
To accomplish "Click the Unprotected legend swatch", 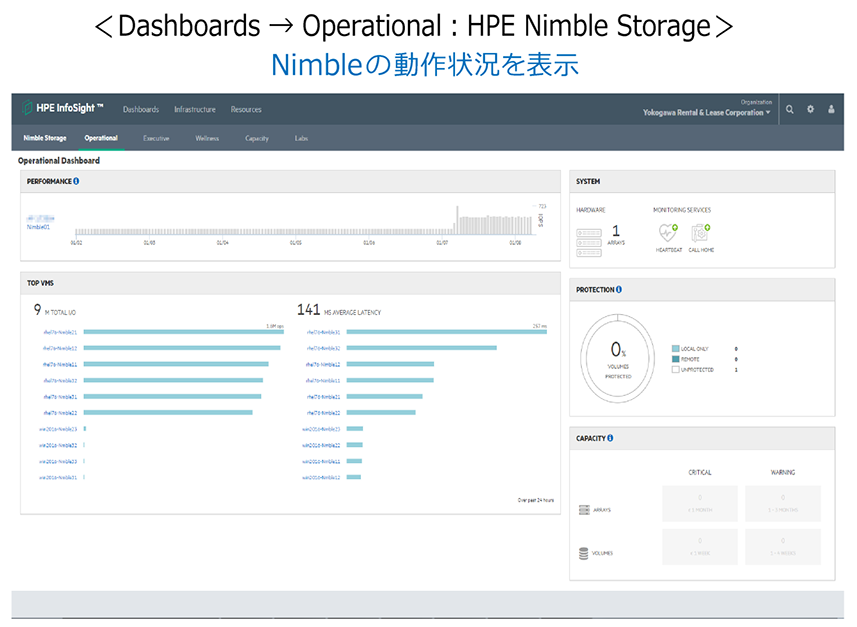I will 676,370.
